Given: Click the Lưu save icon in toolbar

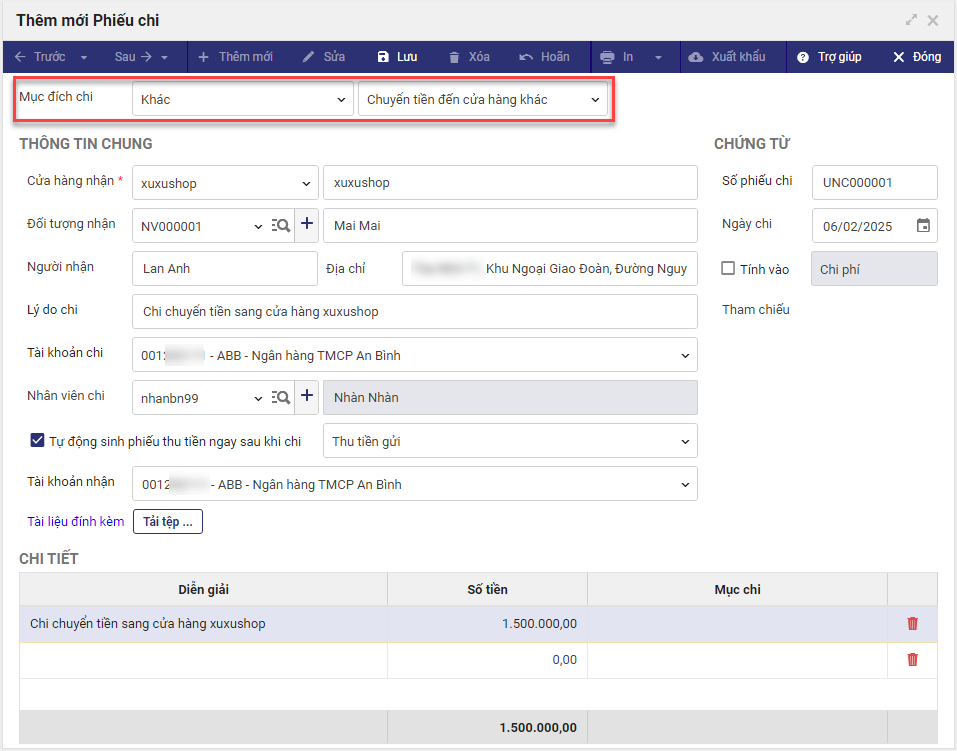Looking at the screenshot, I should 384,57.
